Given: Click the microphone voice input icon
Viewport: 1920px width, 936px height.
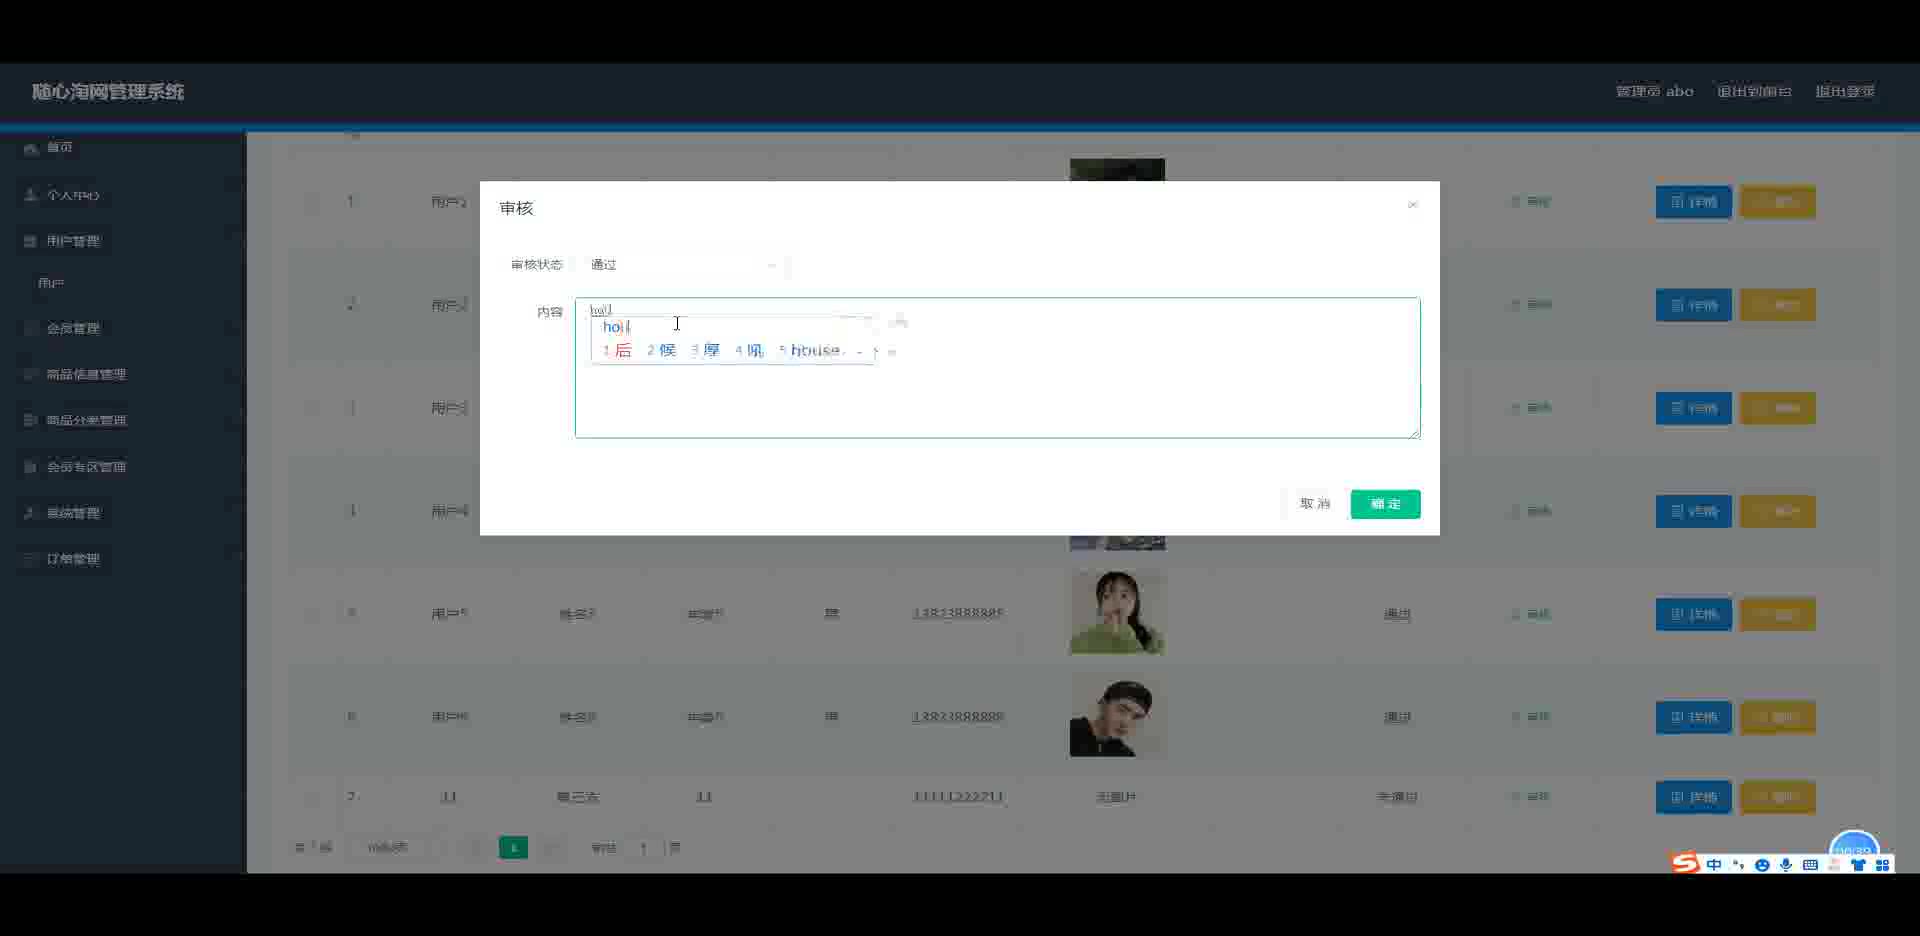Looking at the screenshot, I should click(x=1786, y=865).
